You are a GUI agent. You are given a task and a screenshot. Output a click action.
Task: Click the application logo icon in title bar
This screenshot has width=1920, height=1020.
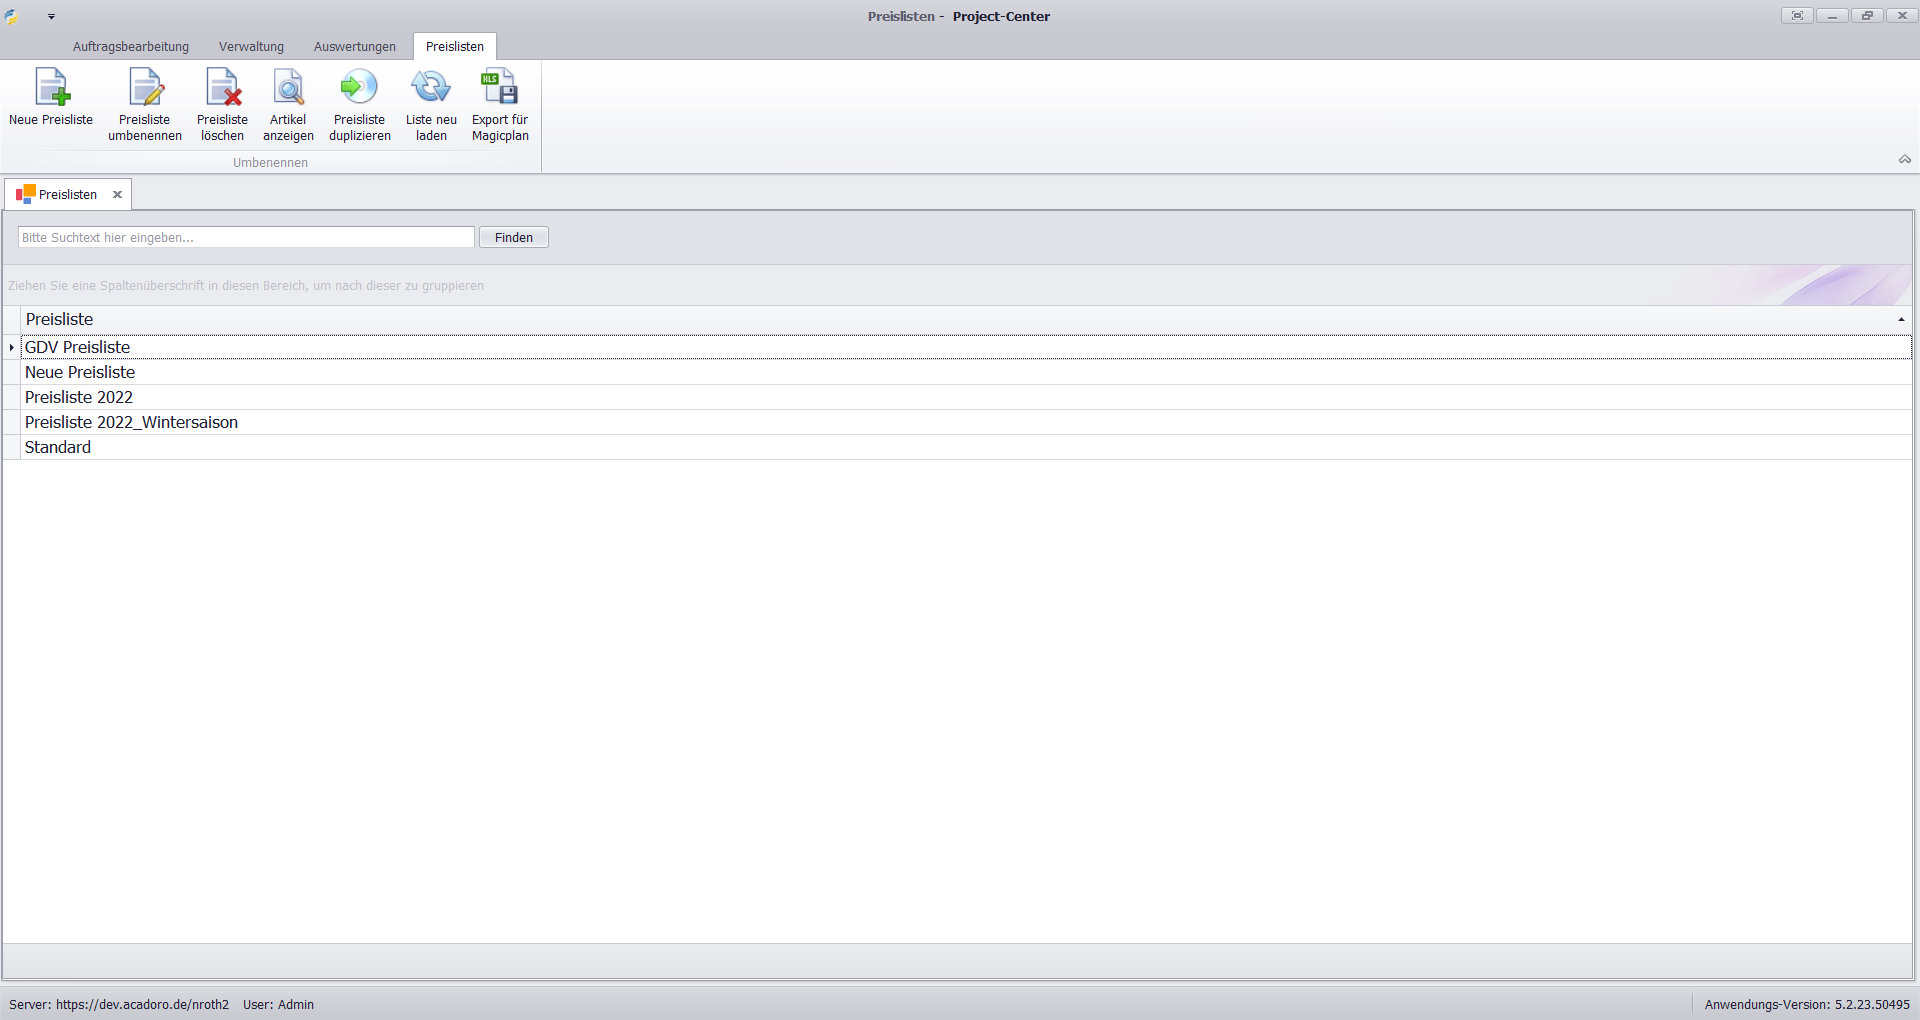pyautogui.click(x=12, y=16)
